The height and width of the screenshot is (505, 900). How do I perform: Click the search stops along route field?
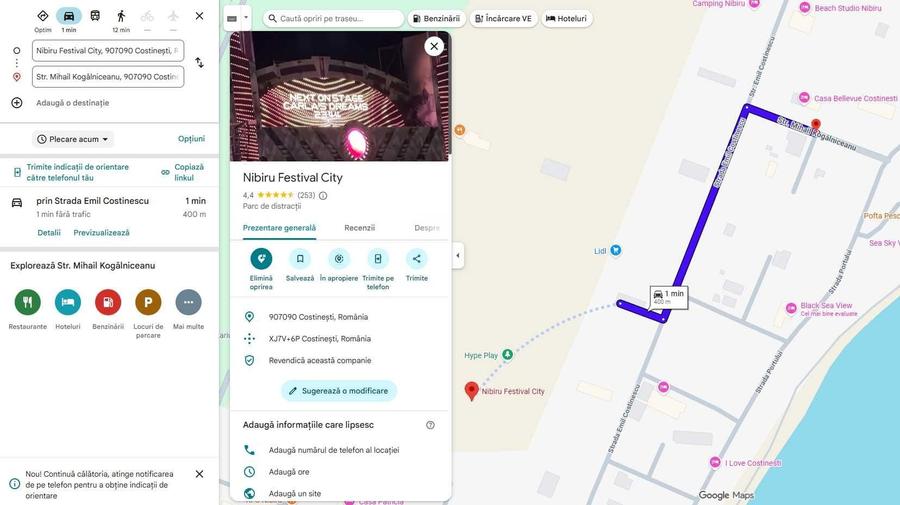(333, 18)
